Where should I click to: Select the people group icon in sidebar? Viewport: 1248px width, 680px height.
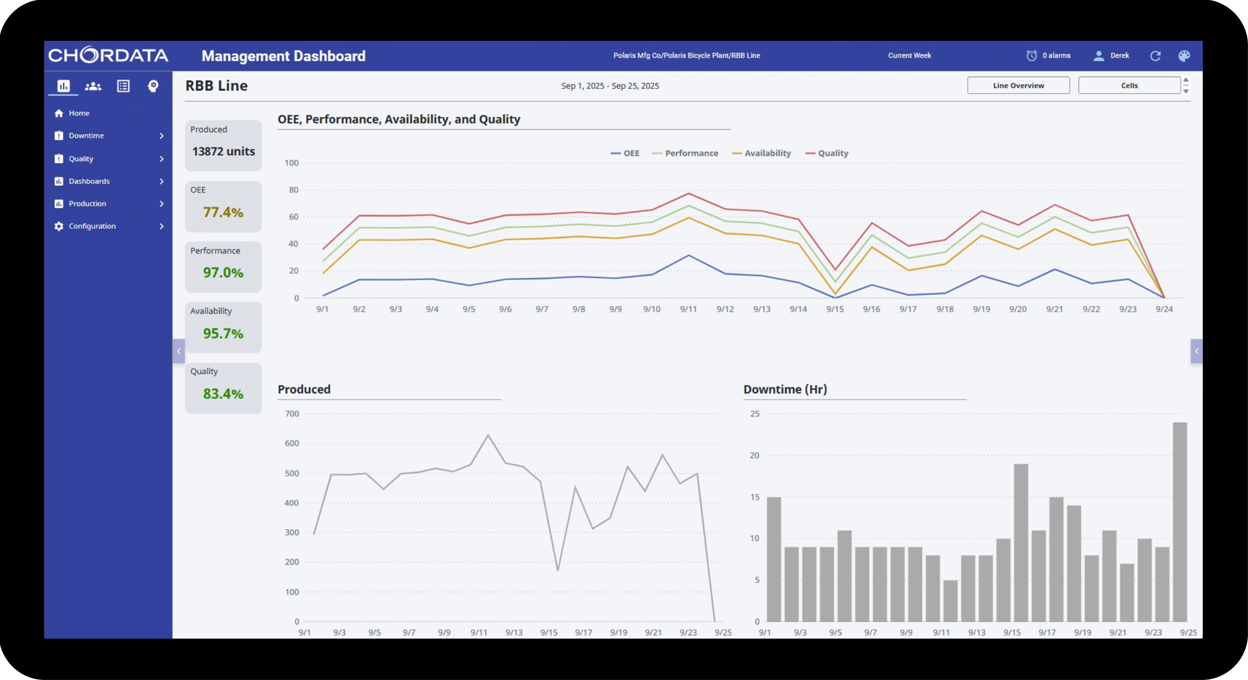coord(93,86)
